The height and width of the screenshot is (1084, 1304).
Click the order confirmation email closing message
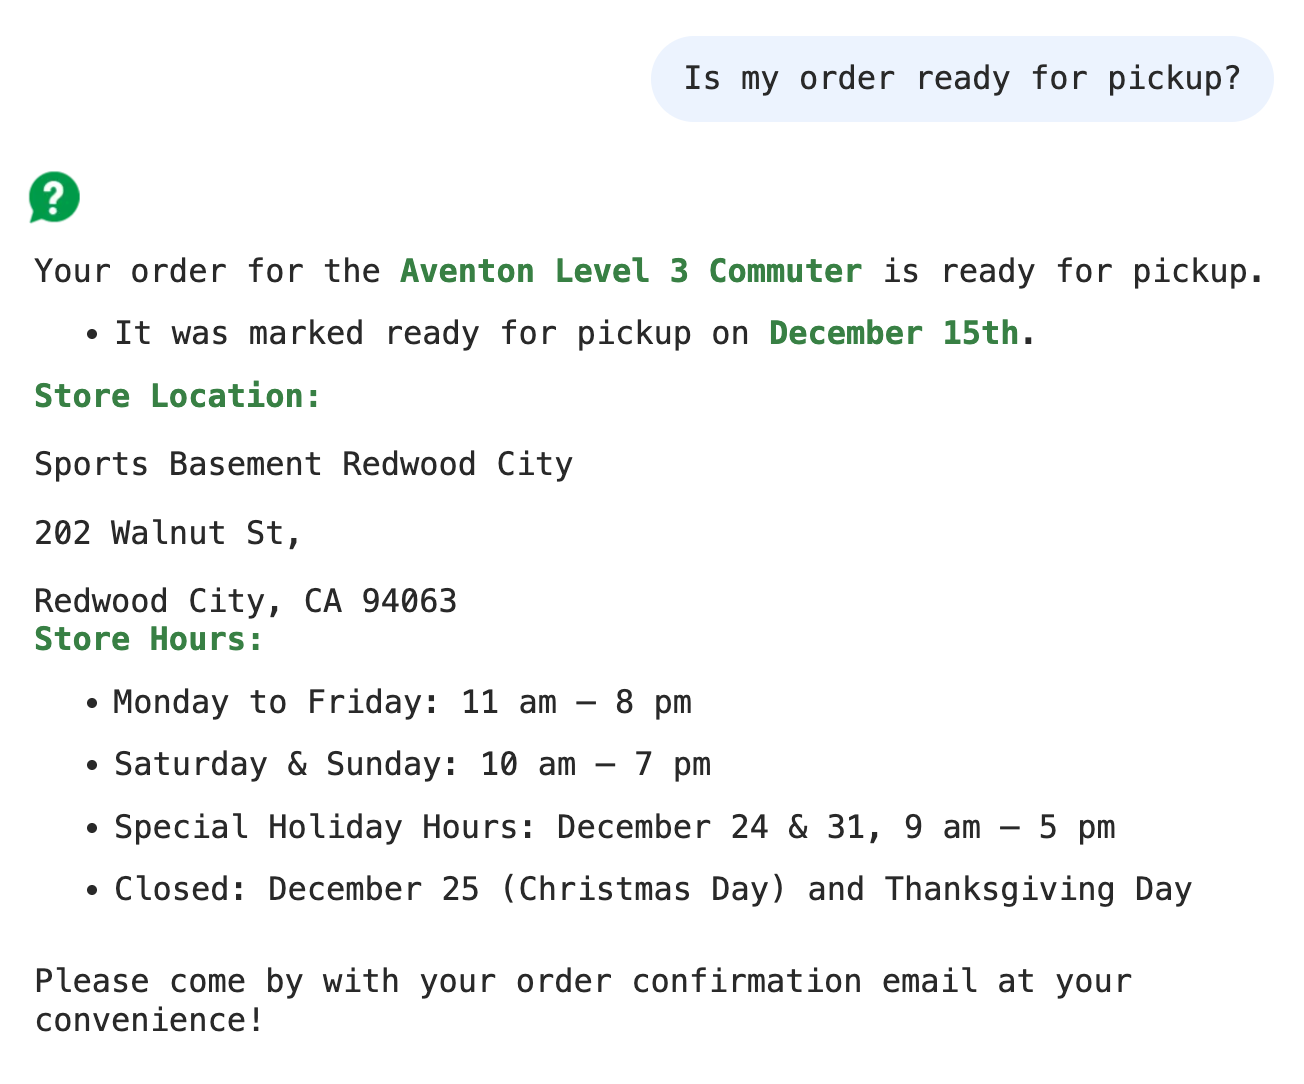click(x=583, y=981)
